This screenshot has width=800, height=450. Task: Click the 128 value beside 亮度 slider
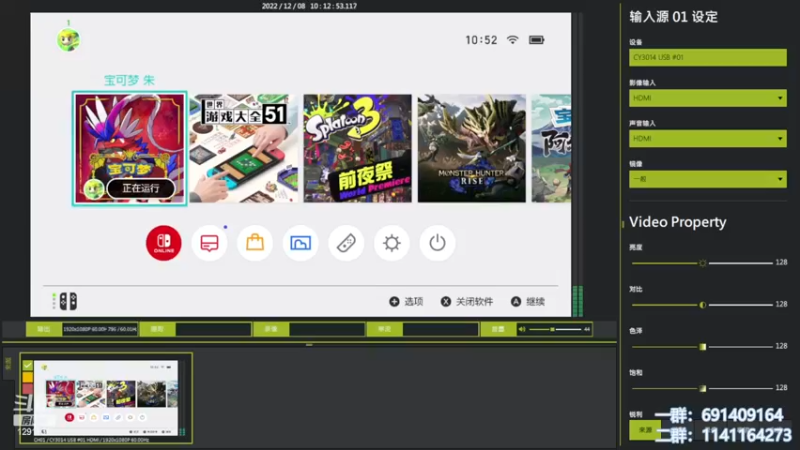[x=781, y=262]
